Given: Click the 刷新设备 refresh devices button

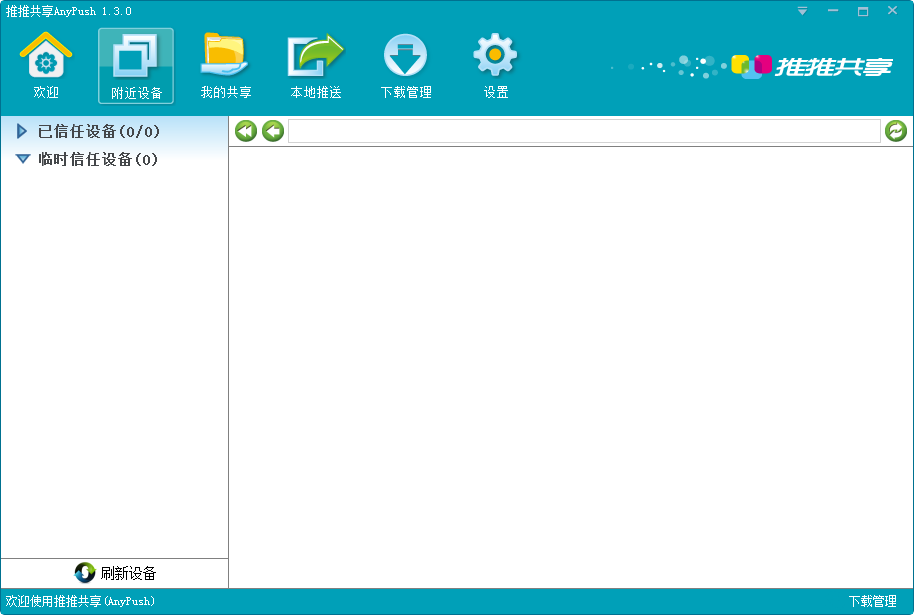Looking at the screenshot, I should [115, 573].
